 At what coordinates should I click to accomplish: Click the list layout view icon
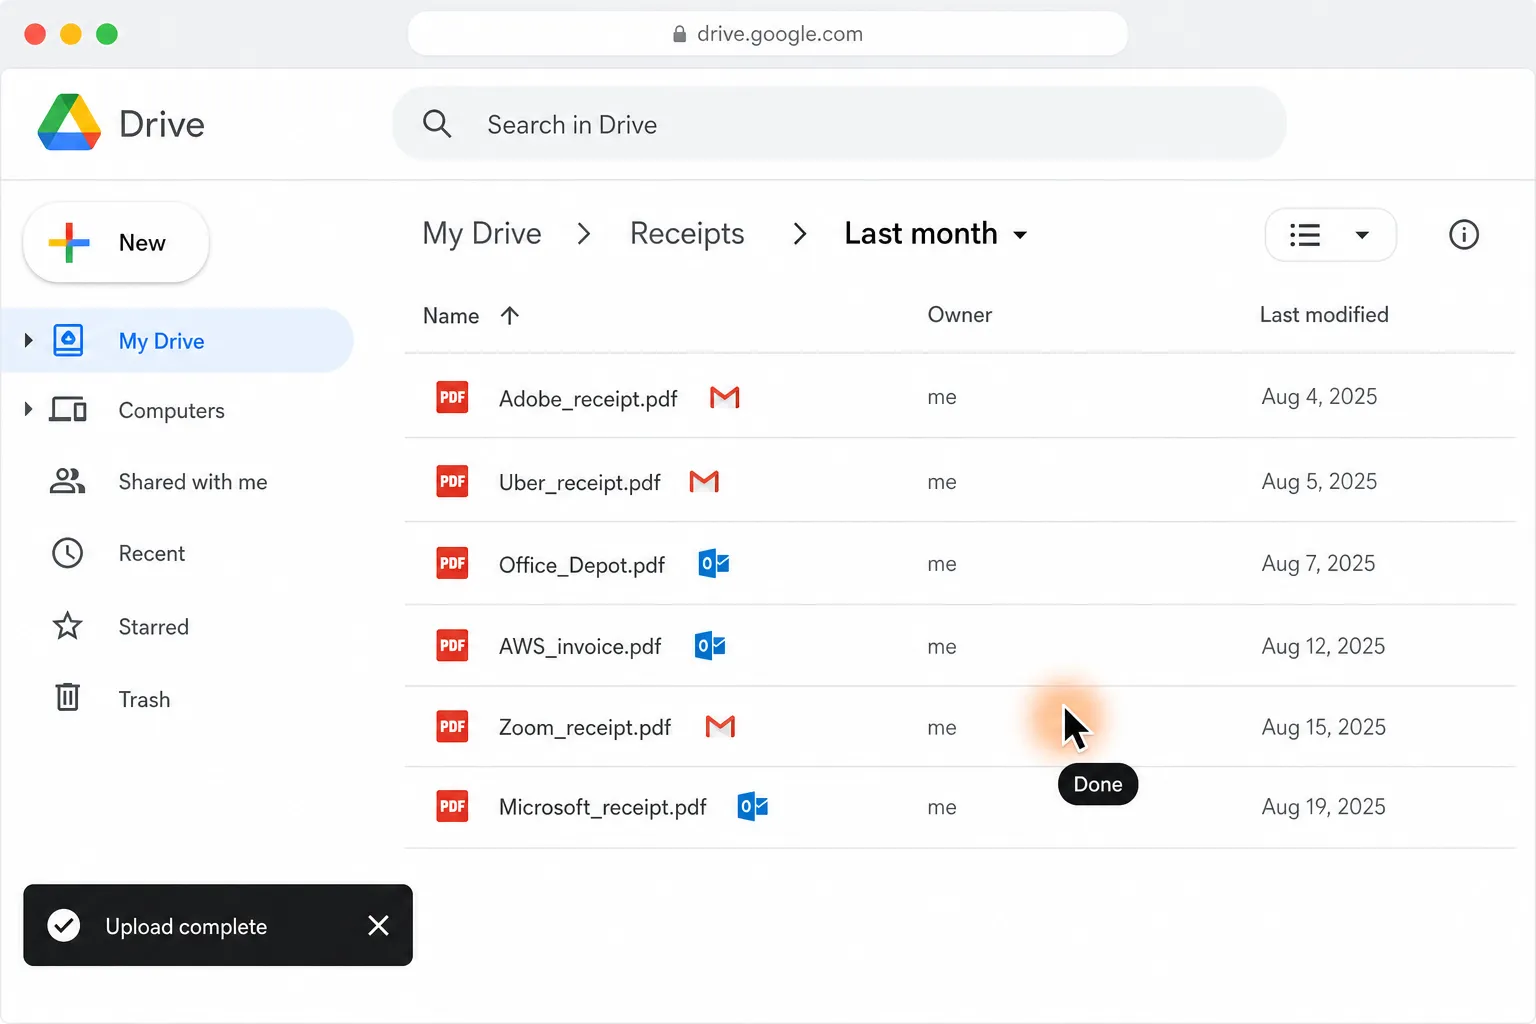(1305, 235)
